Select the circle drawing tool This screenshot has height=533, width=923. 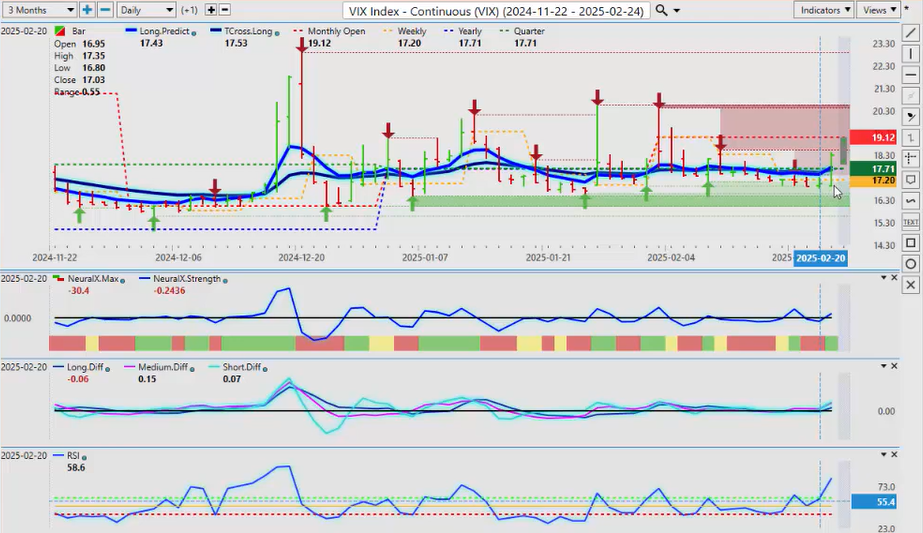911,264
